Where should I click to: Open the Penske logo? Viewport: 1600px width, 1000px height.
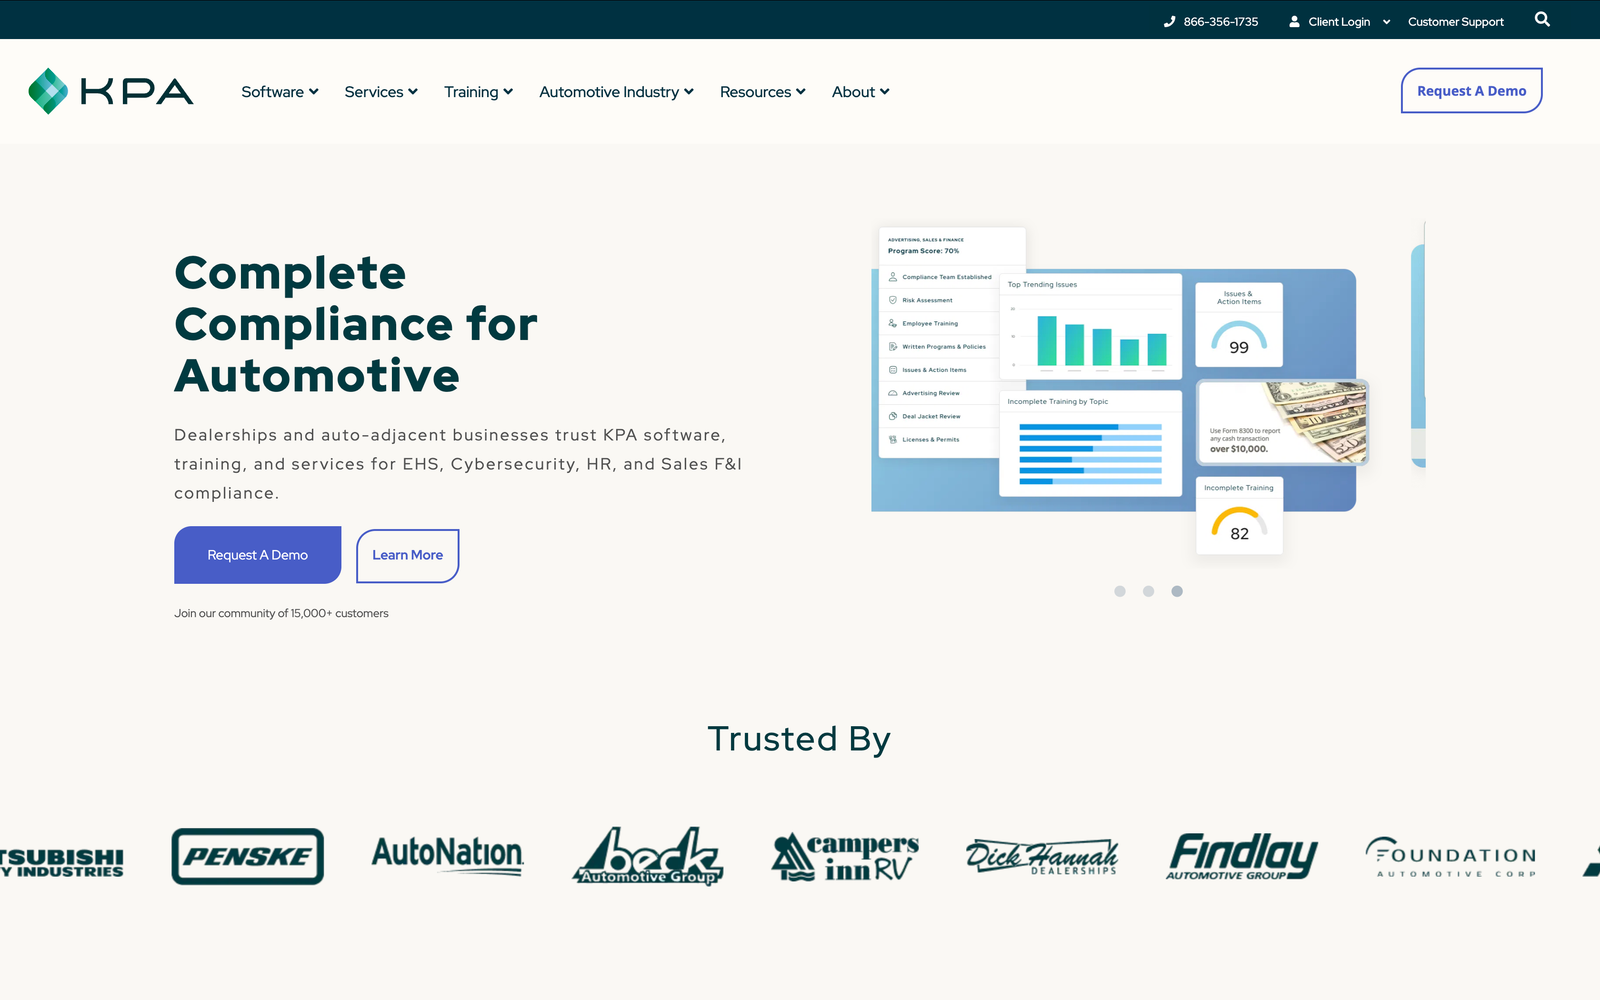(x=248, y=856)
